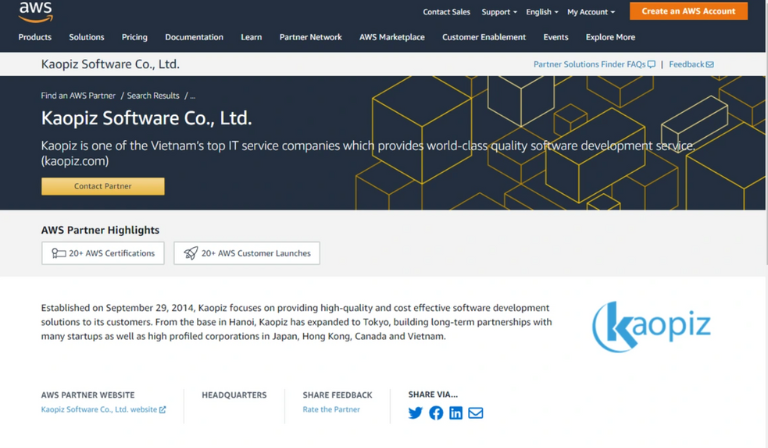Expand the Support dropdown

(x=499, y=12)
